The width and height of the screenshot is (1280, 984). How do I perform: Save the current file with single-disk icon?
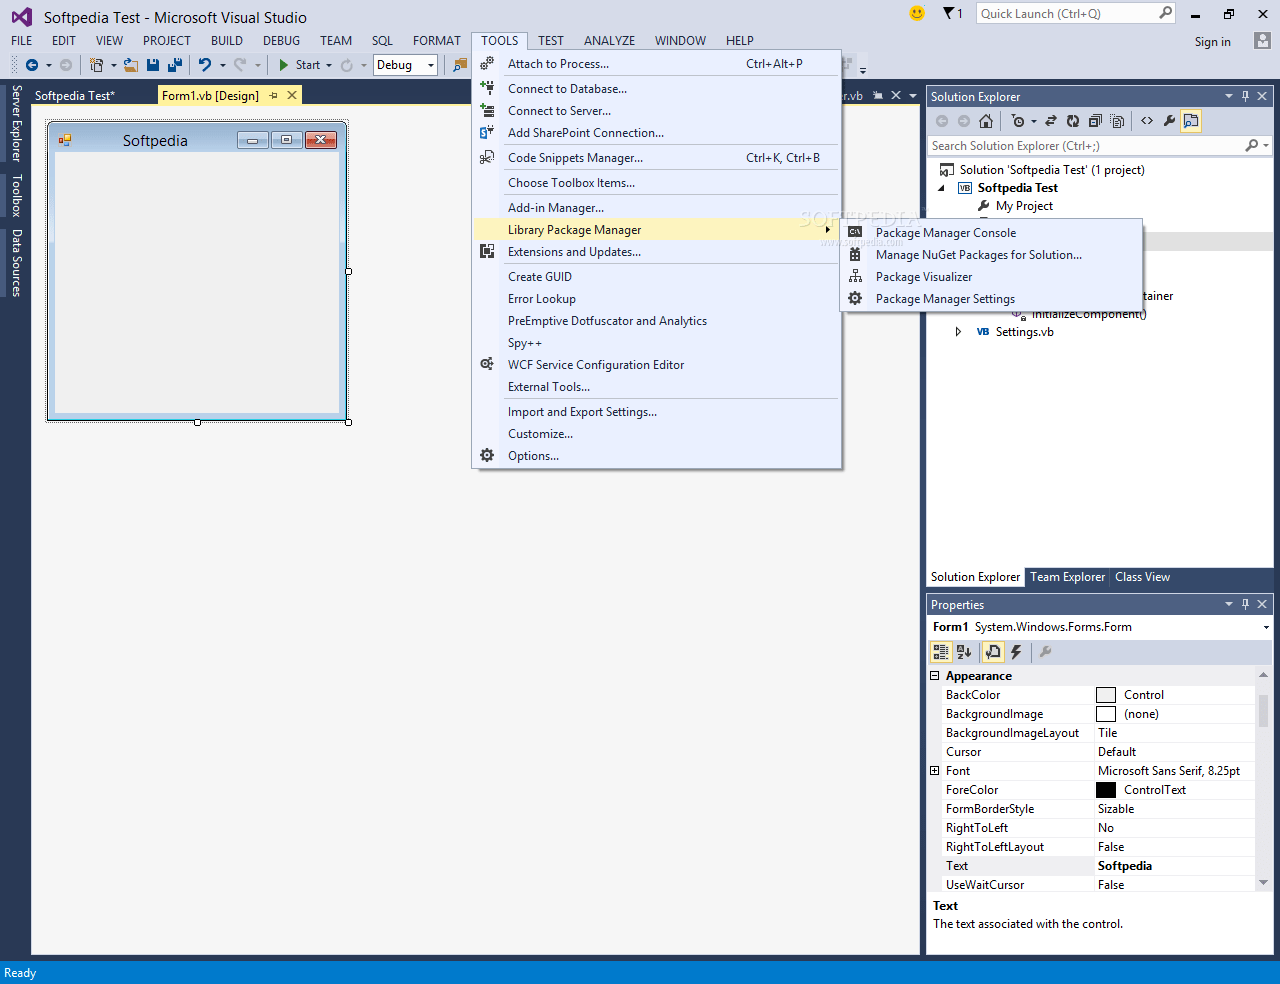(x=153, y=65)
